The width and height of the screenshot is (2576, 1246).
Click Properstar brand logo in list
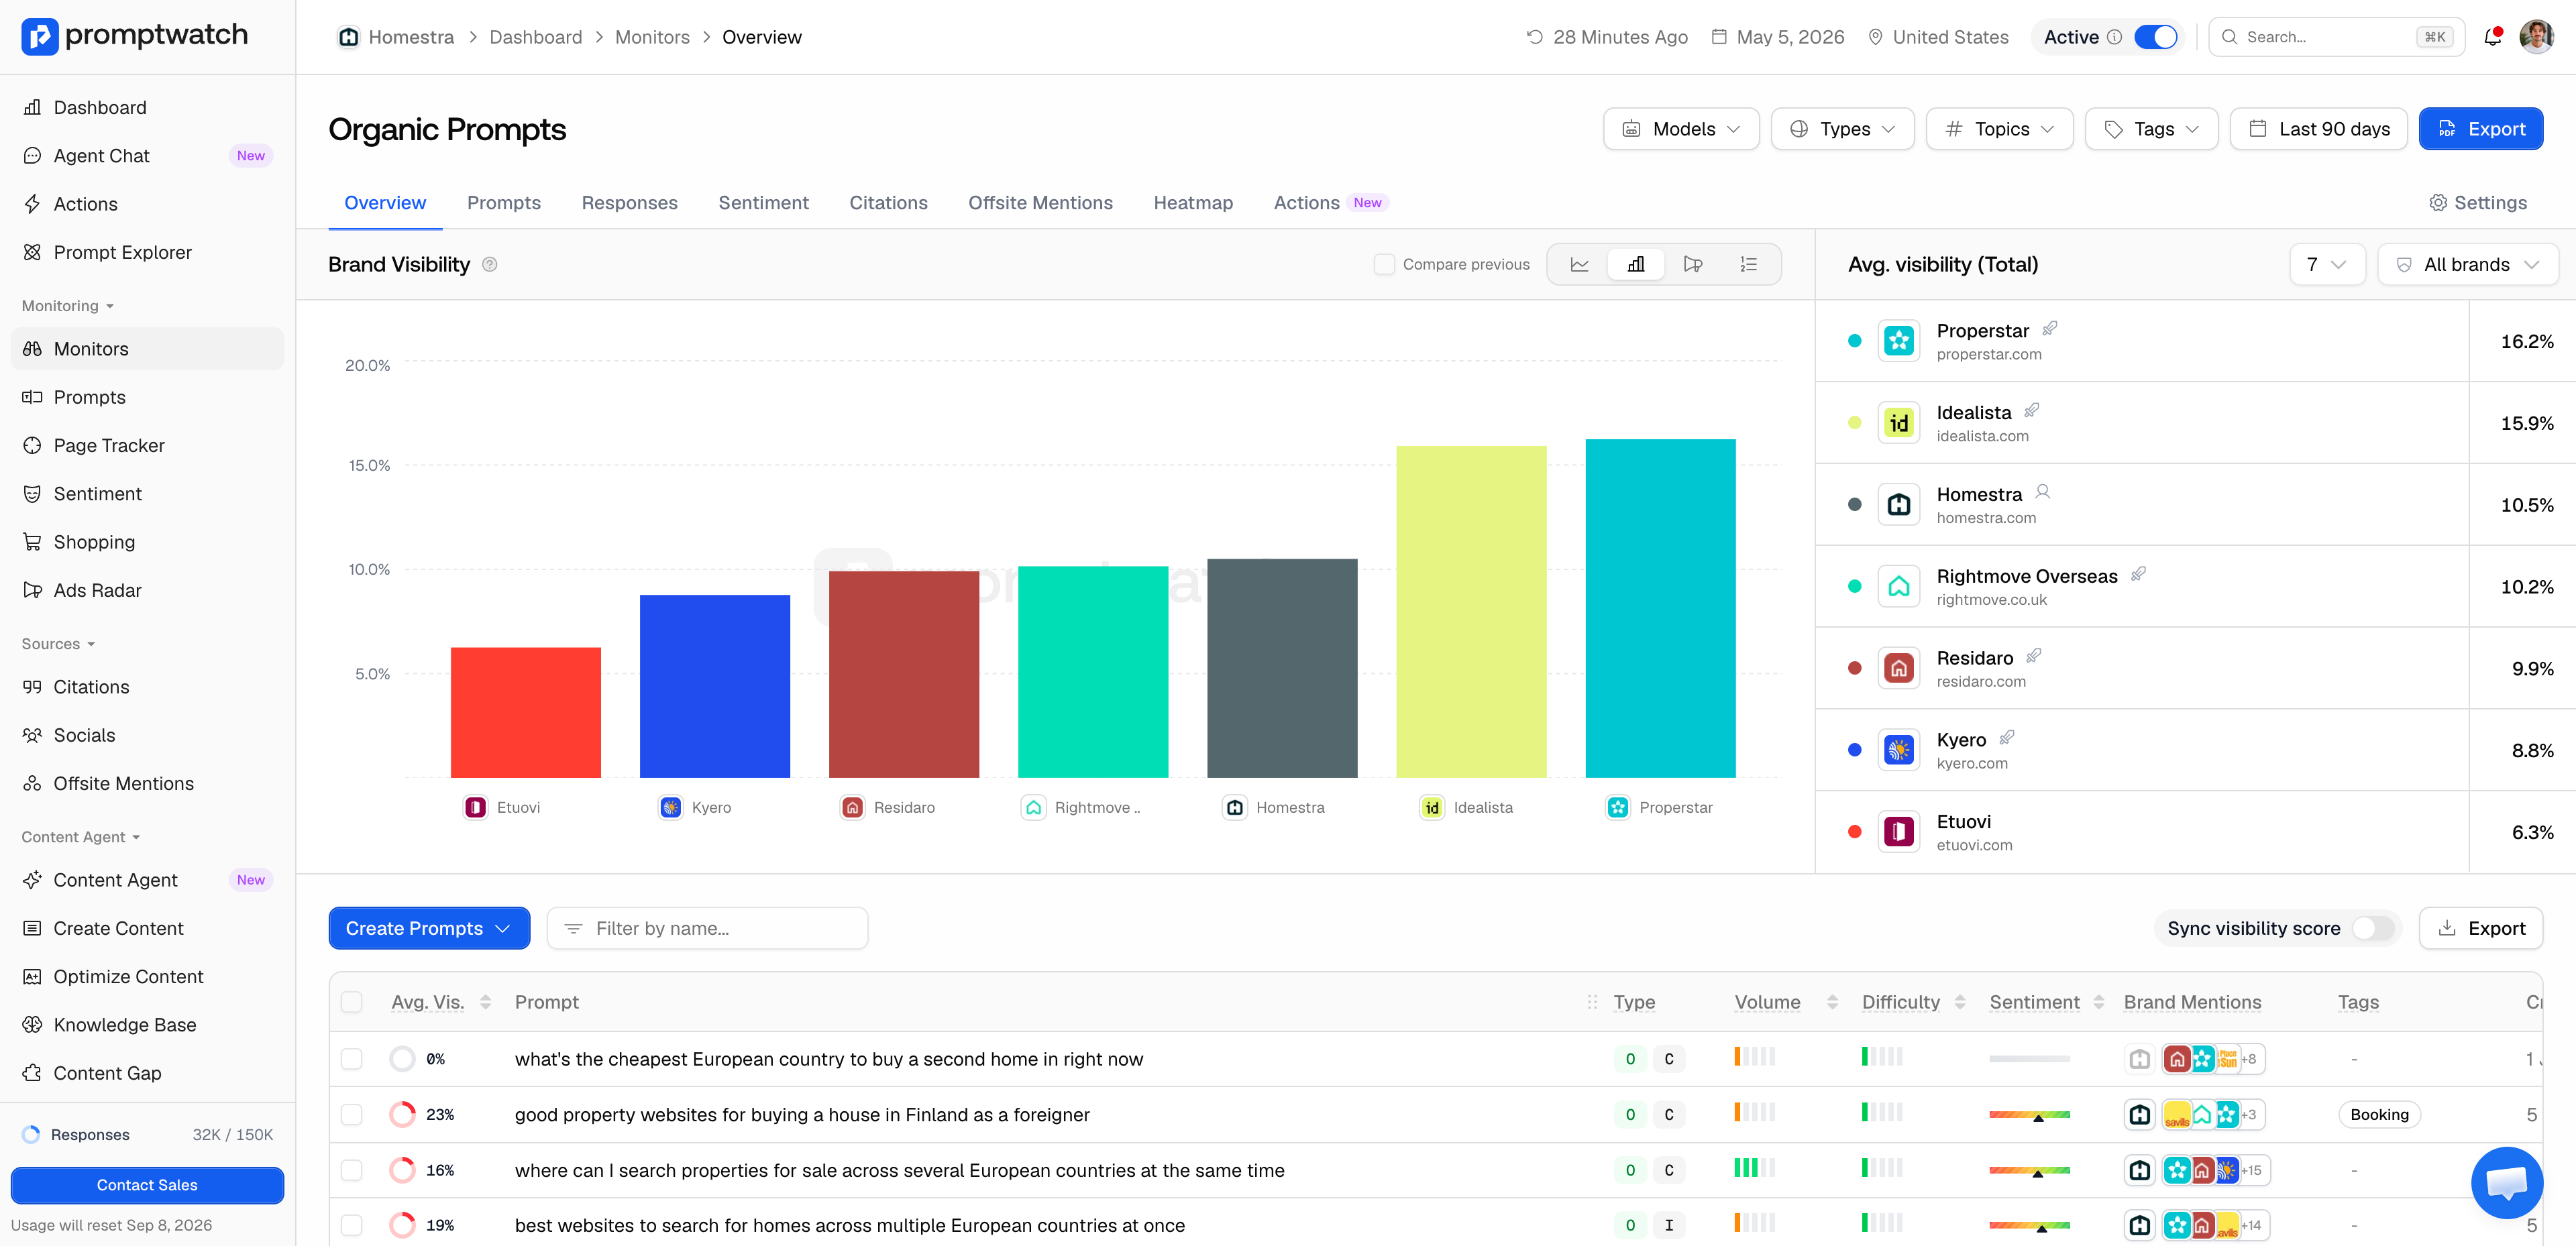1898,341
